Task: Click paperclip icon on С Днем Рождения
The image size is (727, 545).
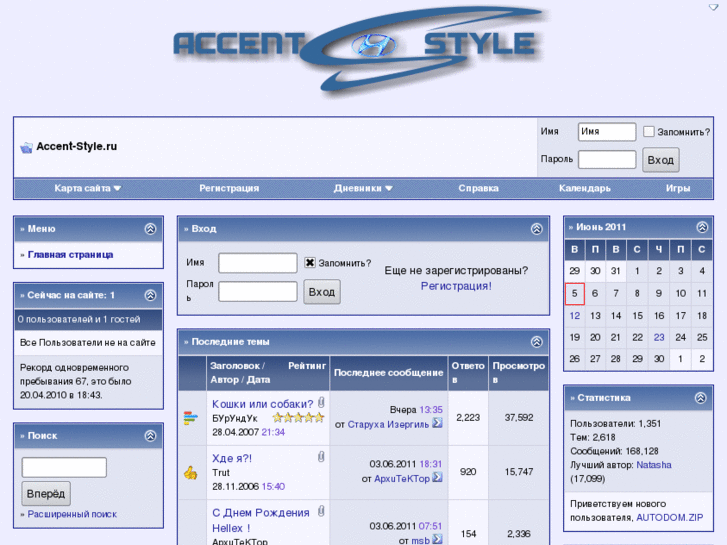Action: pos(321,511)
